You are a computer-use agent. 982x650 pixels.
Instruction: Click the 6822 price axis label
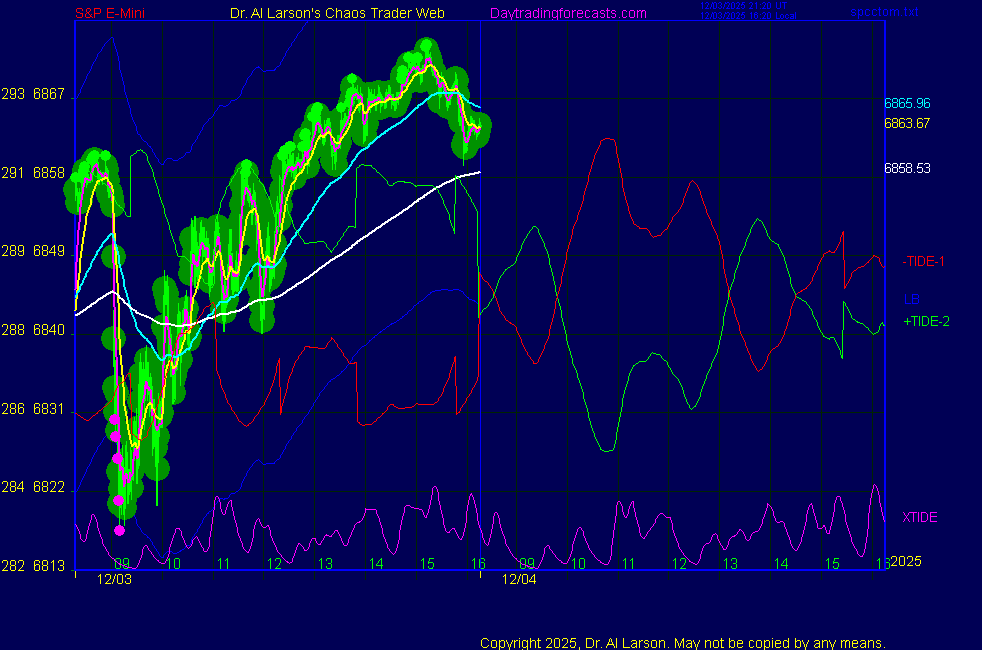point(50,487)
